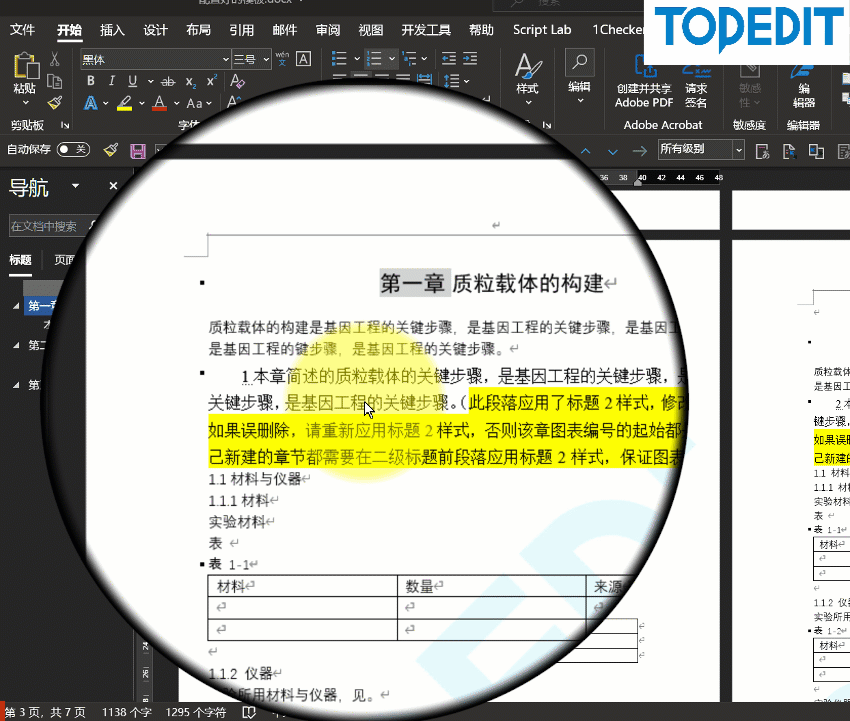850x721 pixels.
Task: Click the Paste (粘贴) clipboard icon
Action: click(25, 66)
